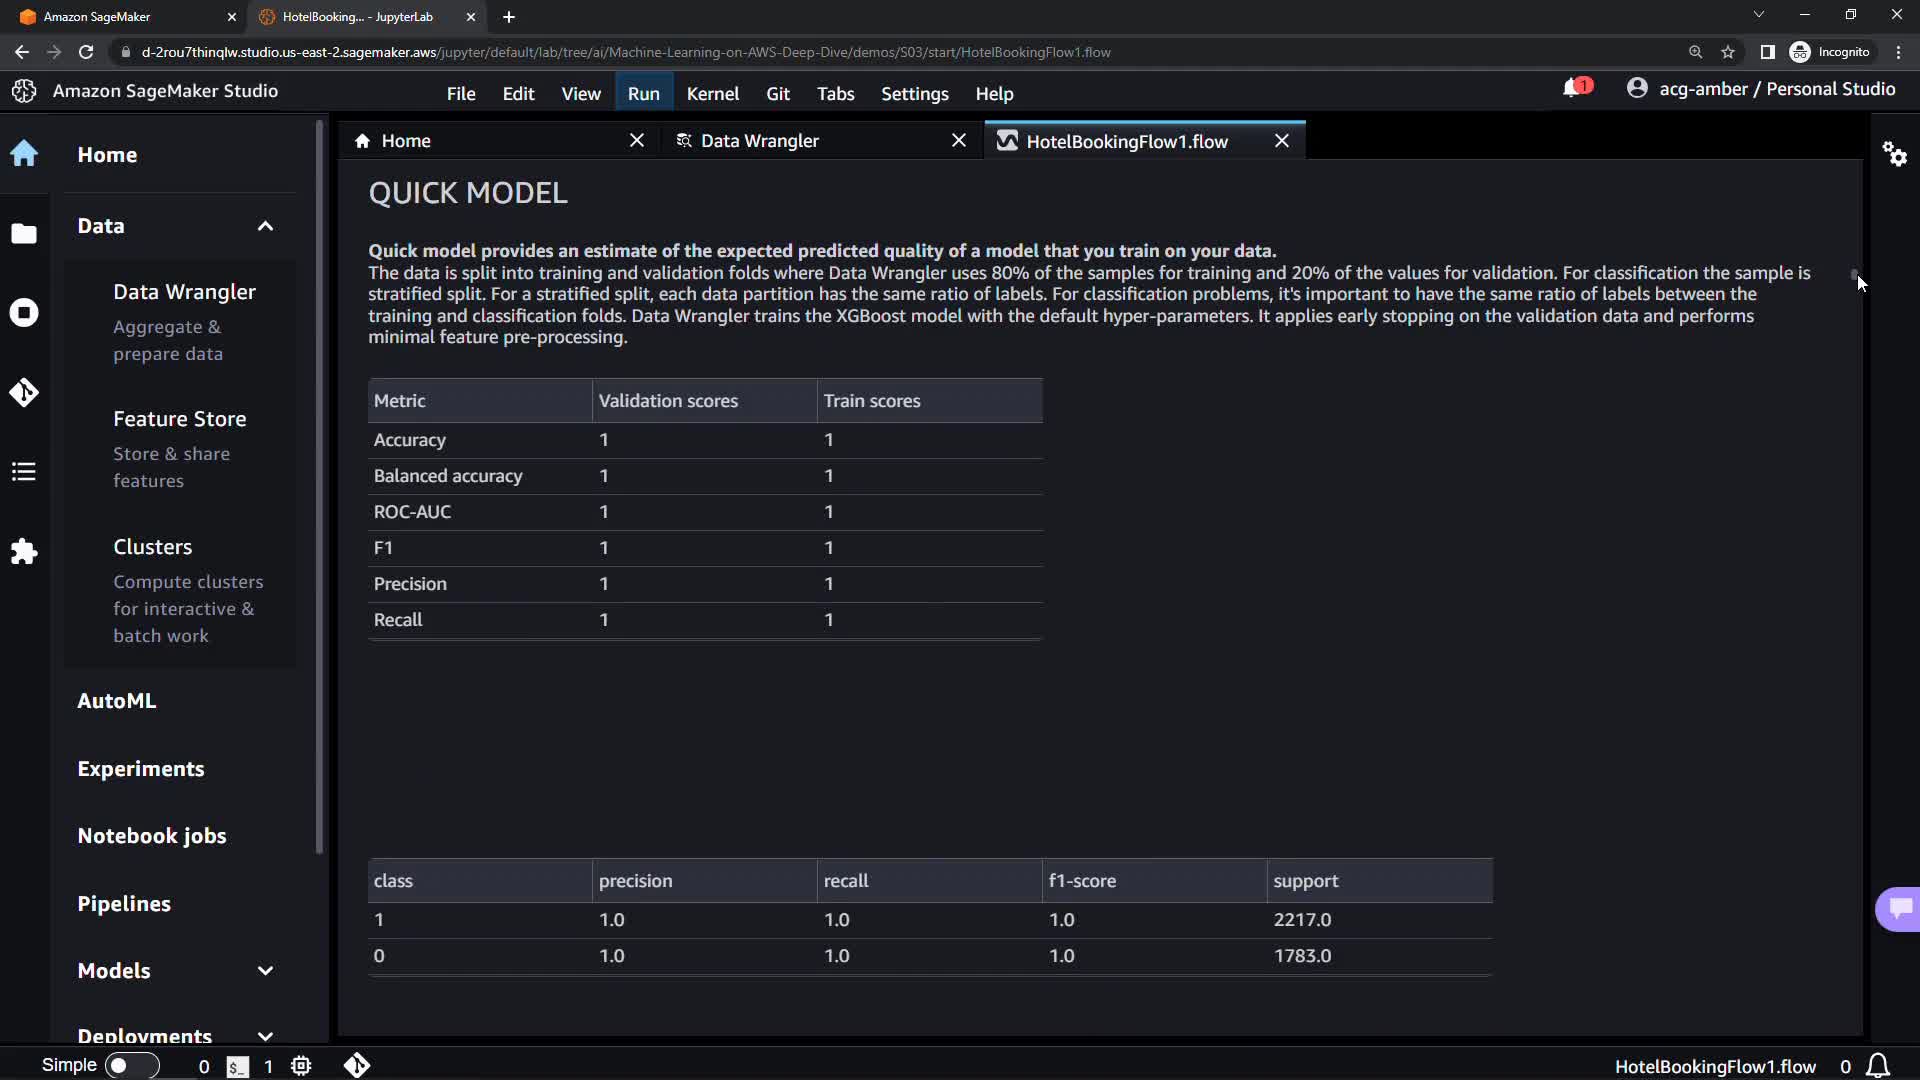Open table of contents list icon

(24, 472)
